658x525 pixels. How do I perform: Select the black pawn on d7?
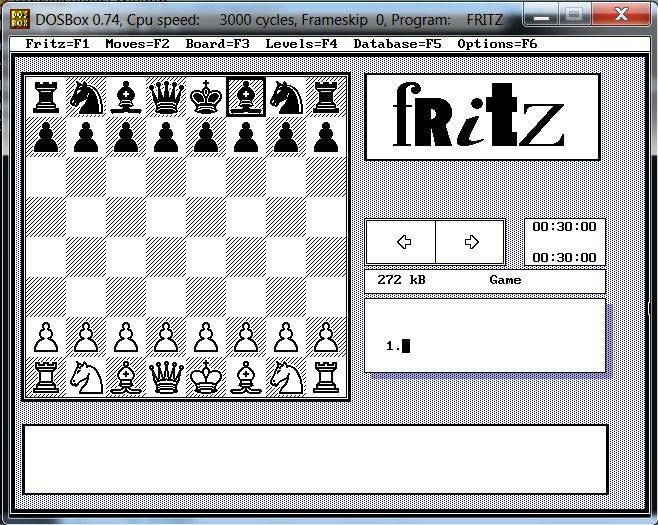pos(166,137)
